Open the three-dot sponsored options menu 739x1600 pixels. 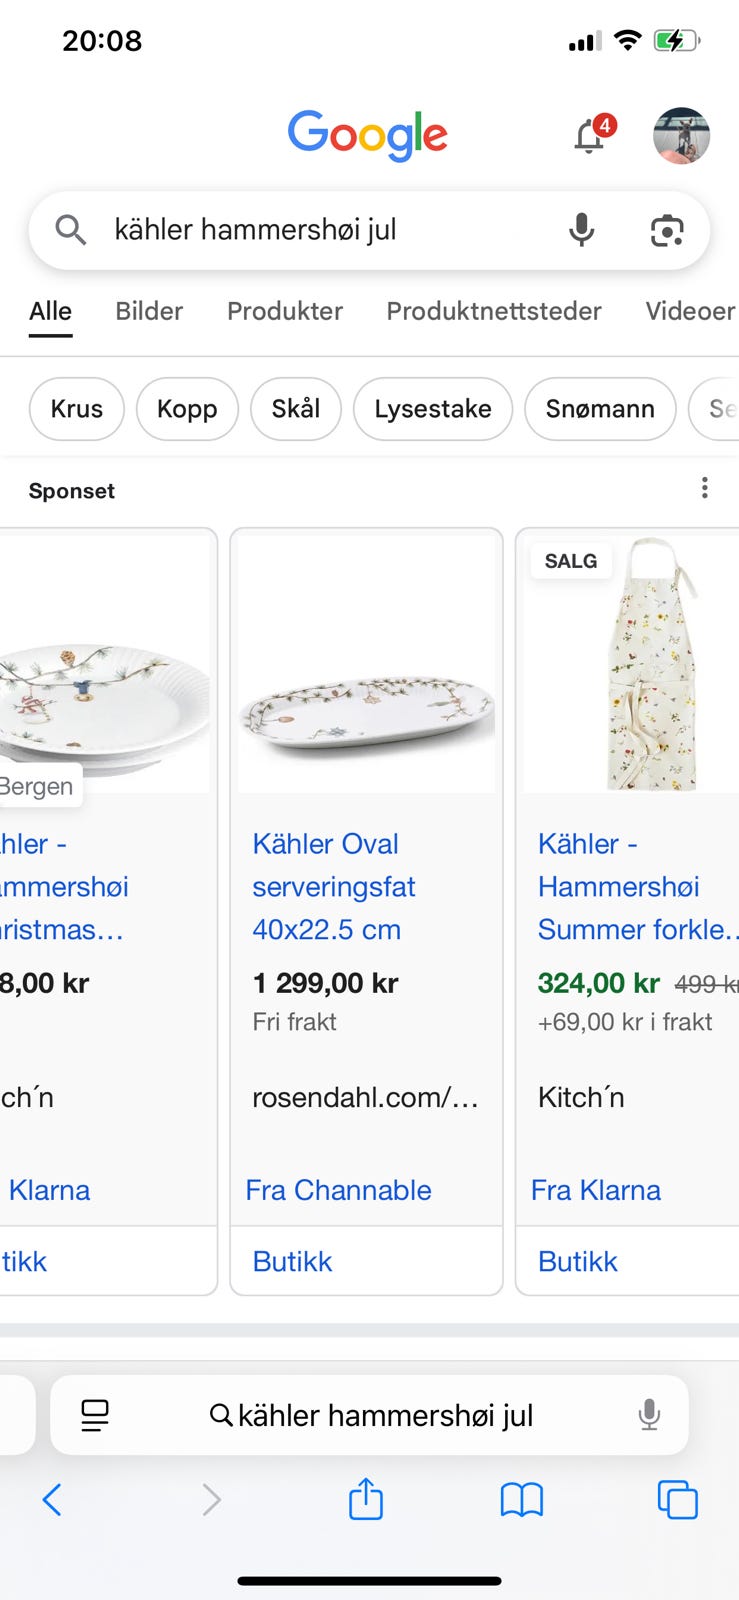point(705,488)
